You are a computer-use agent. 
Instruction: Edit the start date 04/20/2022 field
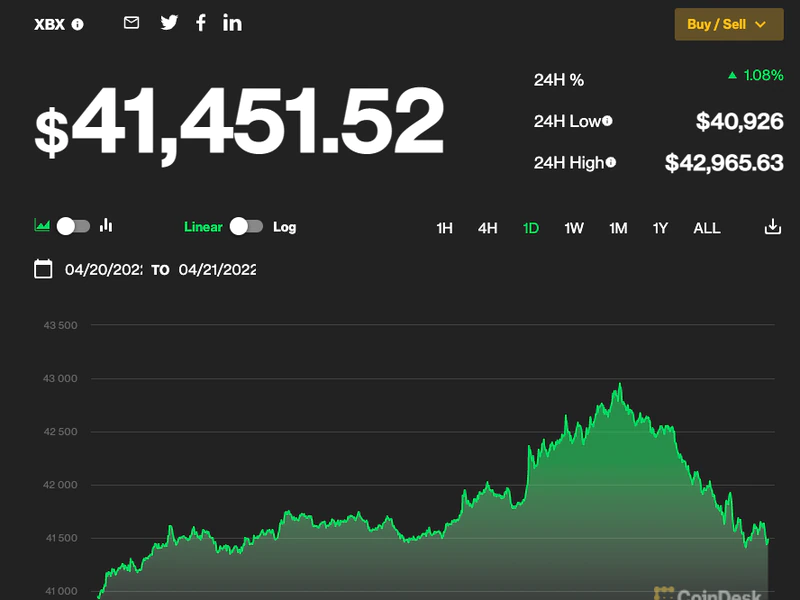pos(104,270)
